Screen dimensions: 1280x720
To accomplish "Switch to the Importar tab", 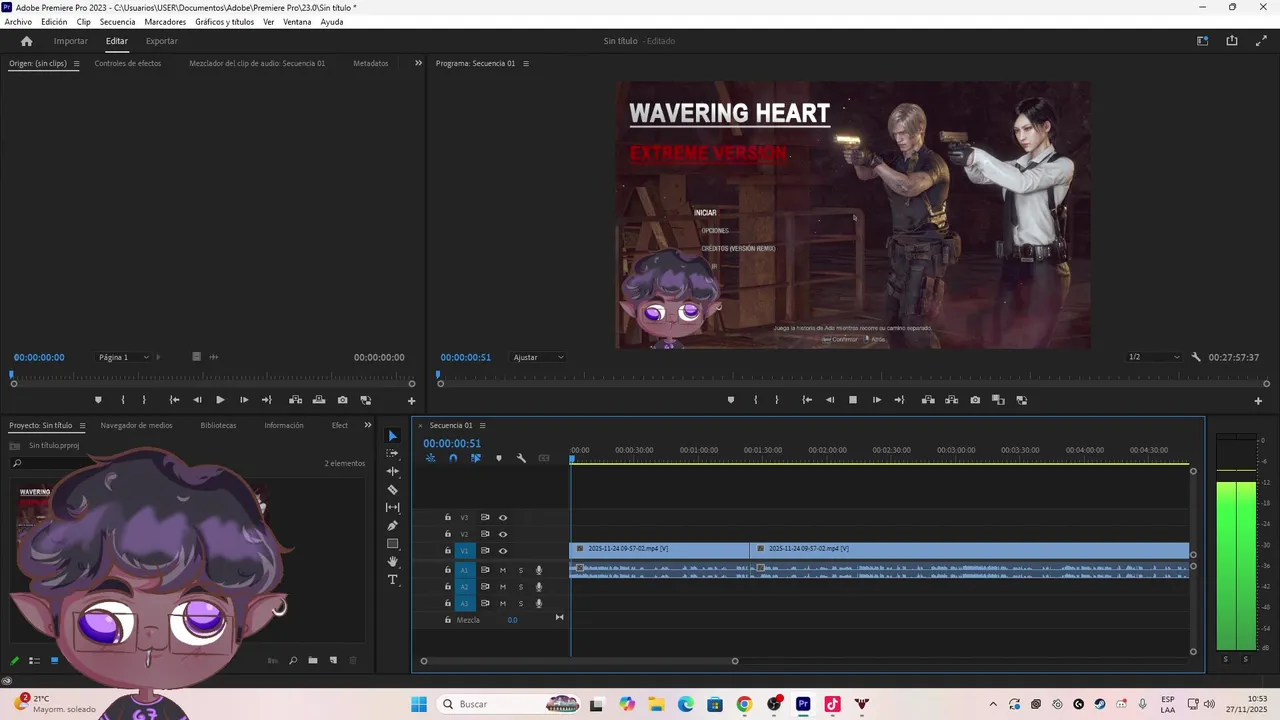I will click(71, 41).
